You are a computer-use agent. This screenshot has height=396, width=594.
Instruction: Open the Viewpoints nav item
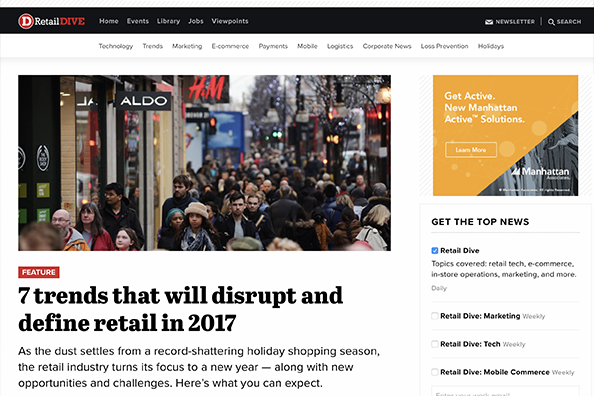pyautogui.click(x=230, y=21)
